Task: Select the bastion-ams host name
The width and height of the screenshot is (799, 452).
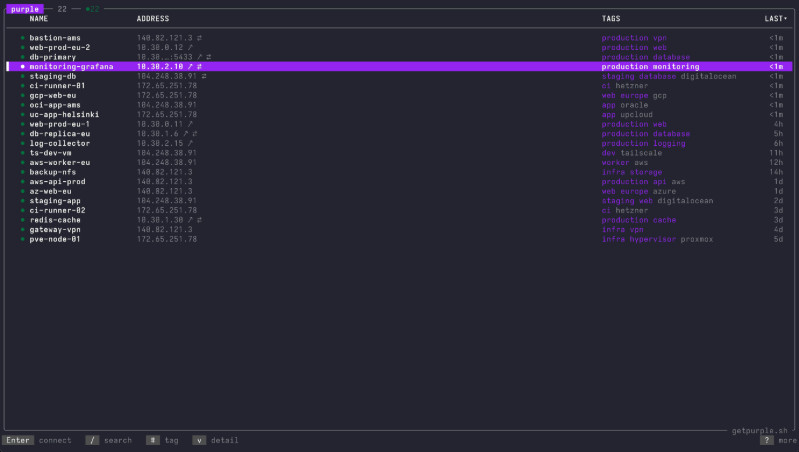Action: 55,38
